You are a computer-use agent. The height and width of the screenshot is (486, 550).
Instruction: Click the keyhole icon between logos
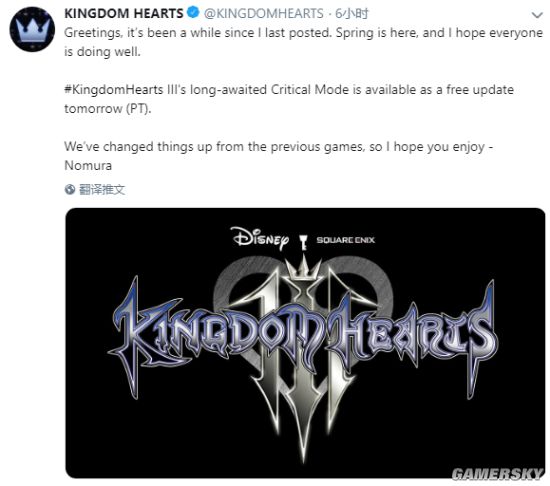tap(303, 242)
